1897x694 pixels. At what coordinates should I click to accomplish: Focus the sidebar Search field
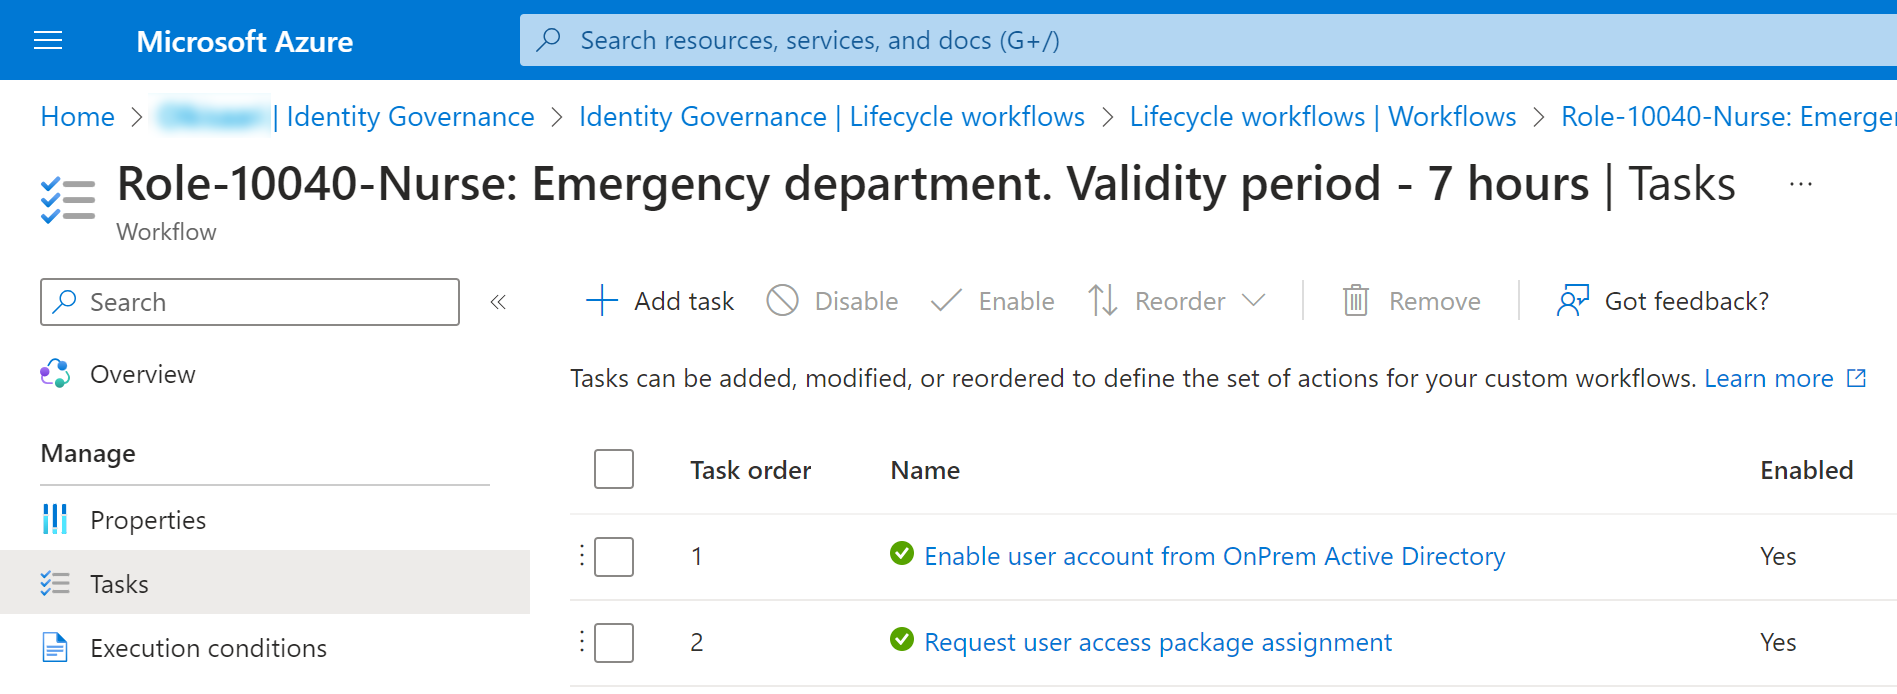[250, 302]
